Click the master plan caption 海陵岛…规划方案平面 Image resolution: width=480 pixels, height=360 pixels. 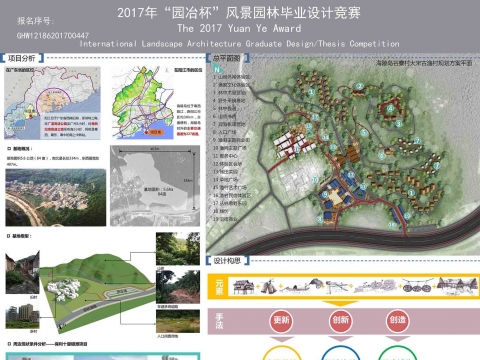pos(424,63)
